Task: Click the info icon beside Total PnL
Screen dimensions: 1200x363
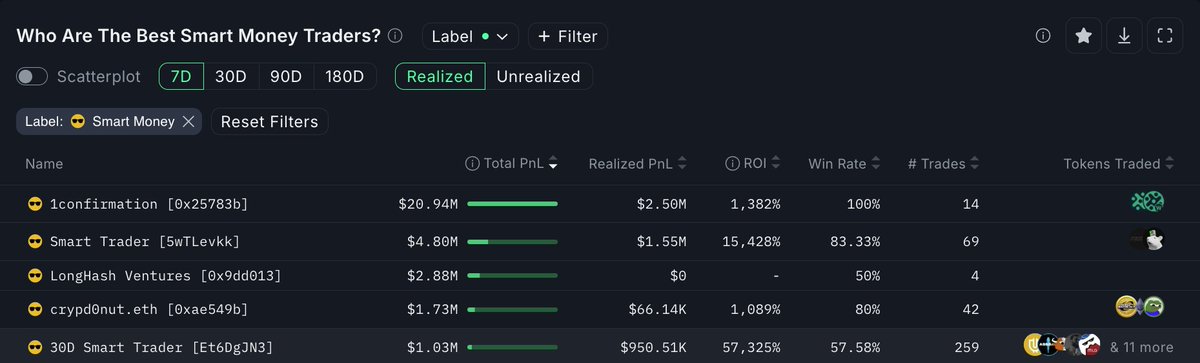Action: pyautogui.click(x=472, y=164)
